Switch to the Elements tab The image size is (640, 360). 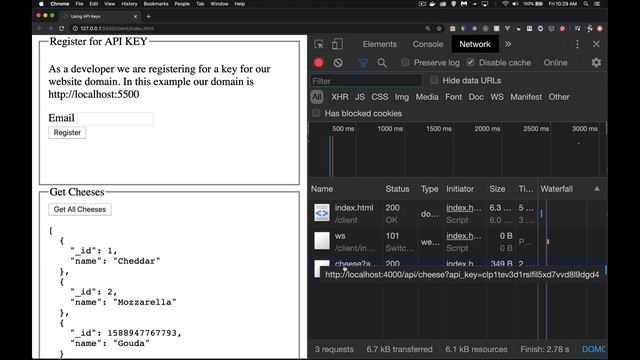(380, 44)
